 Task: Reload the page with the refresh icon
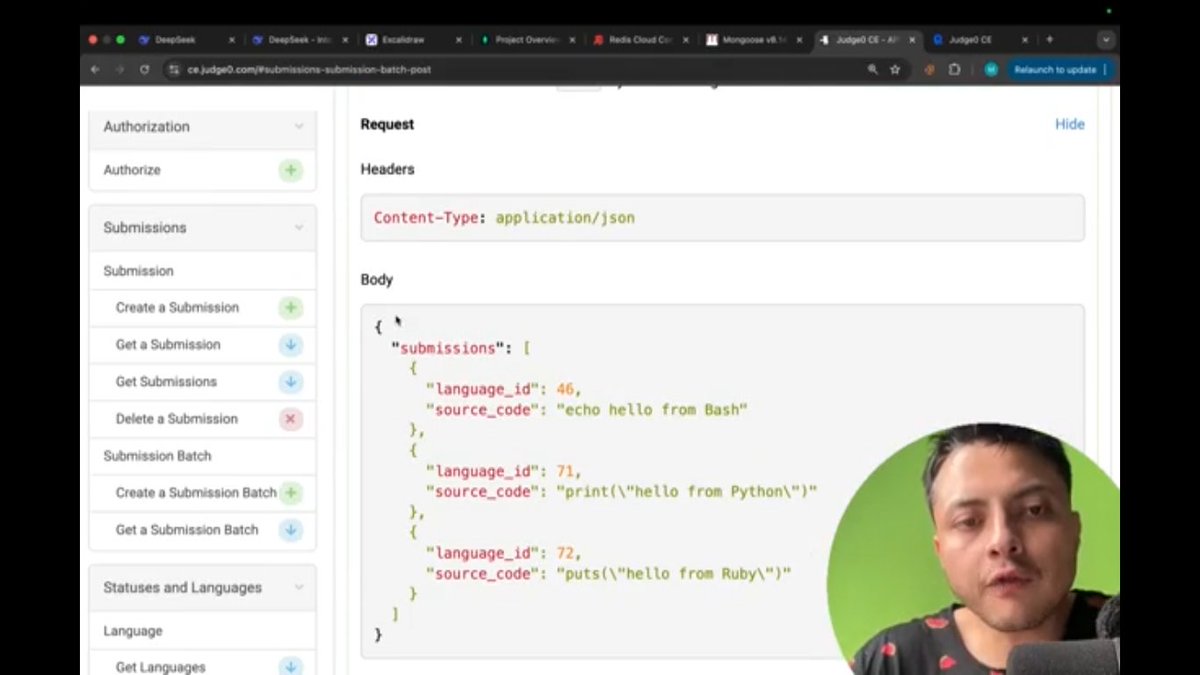[145, 70]
